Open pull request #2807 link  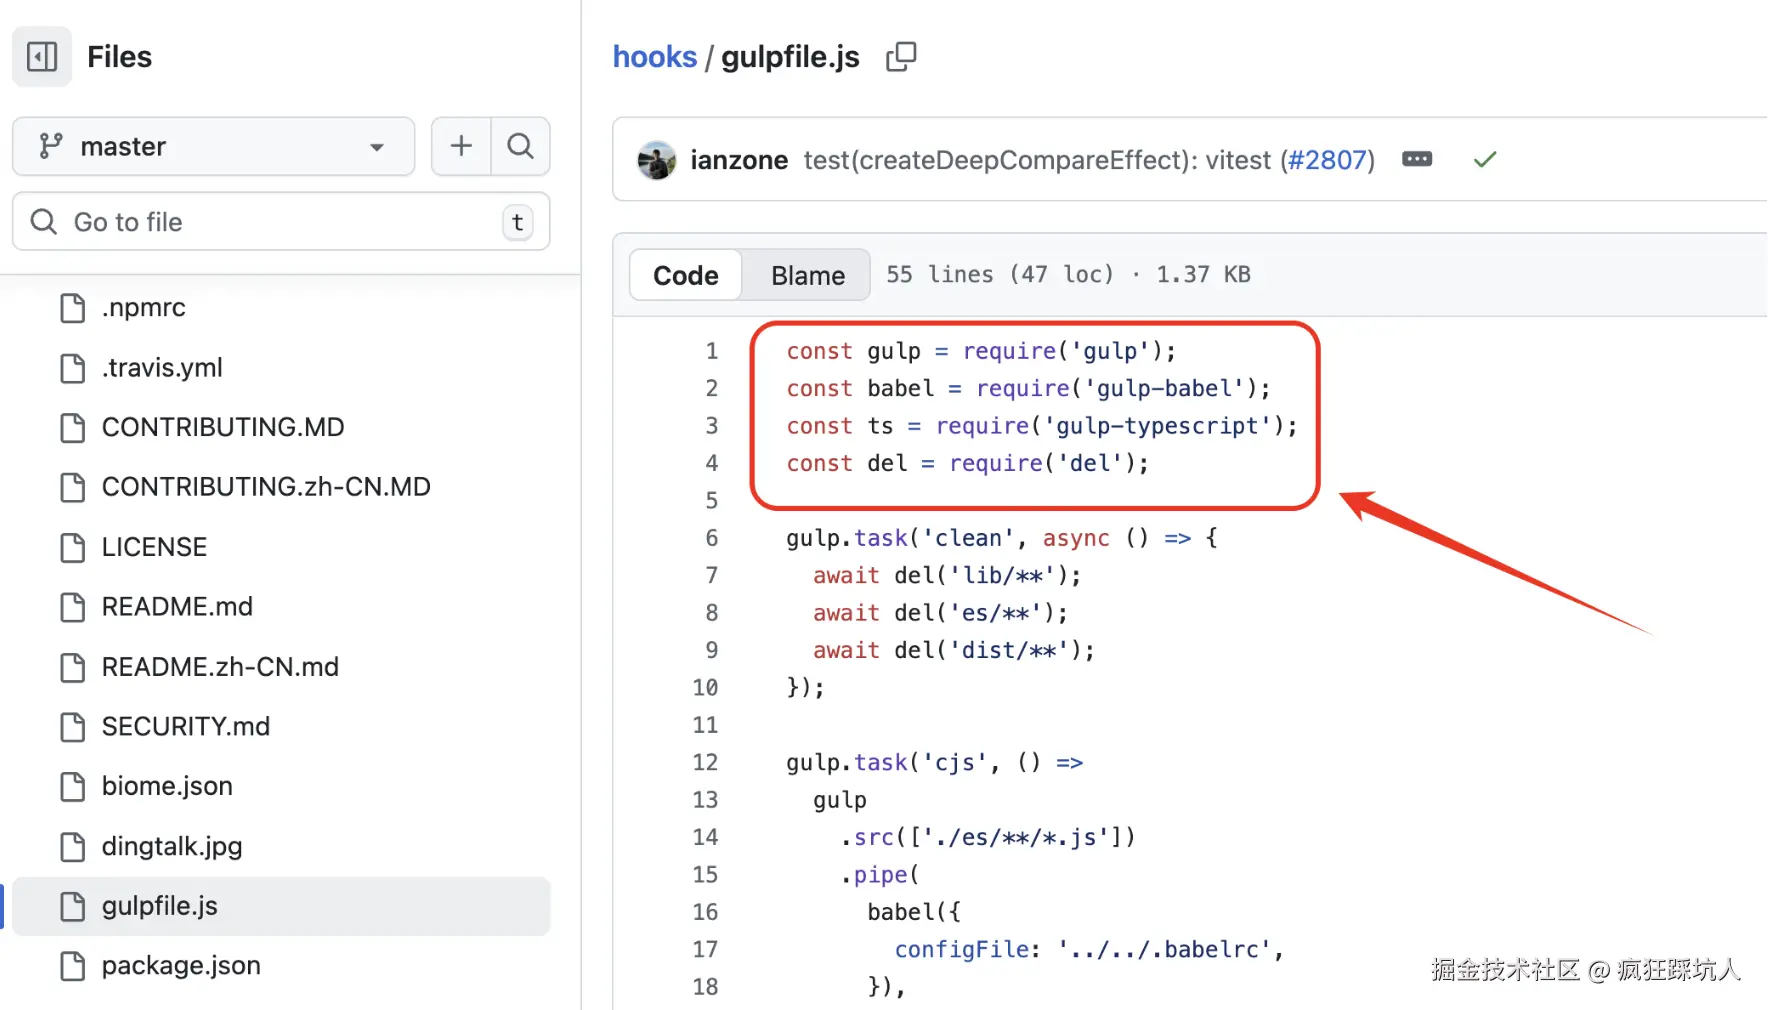[x=1327, y=160]
